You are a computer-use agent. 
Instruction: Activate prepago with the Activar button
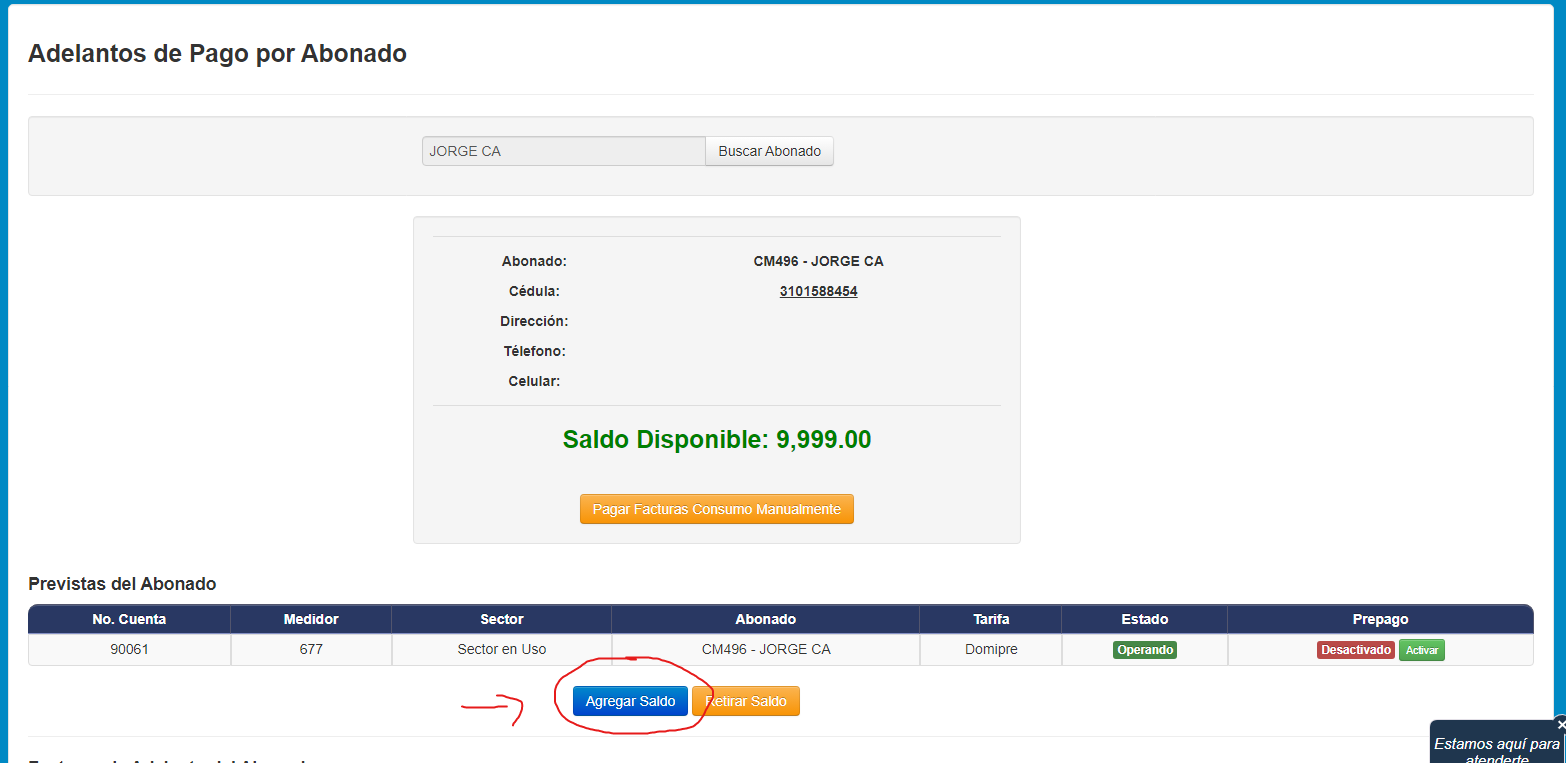click(x=1422, y=650)
